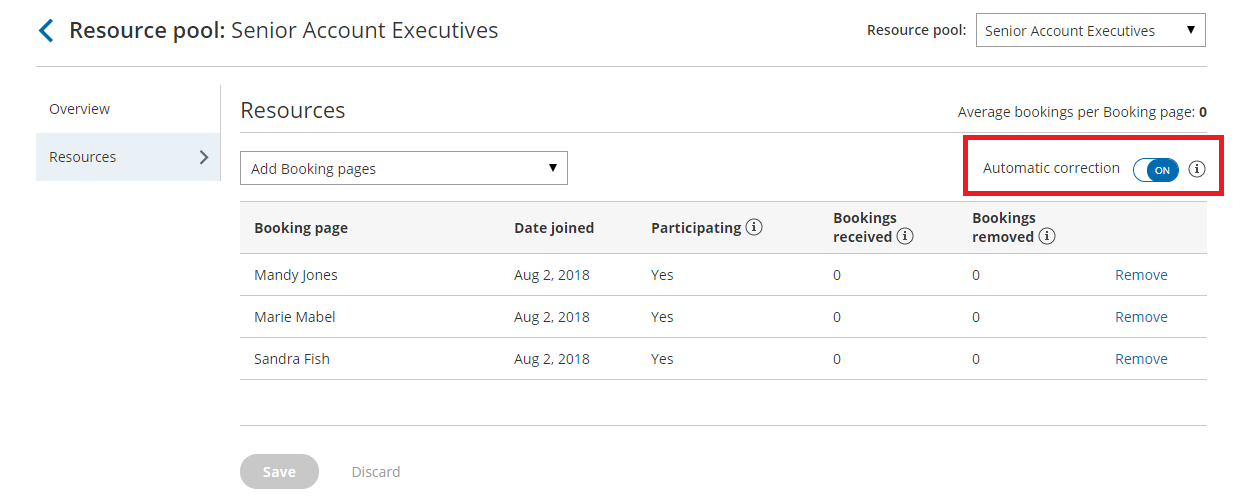Click the Booking page column header

301,228
